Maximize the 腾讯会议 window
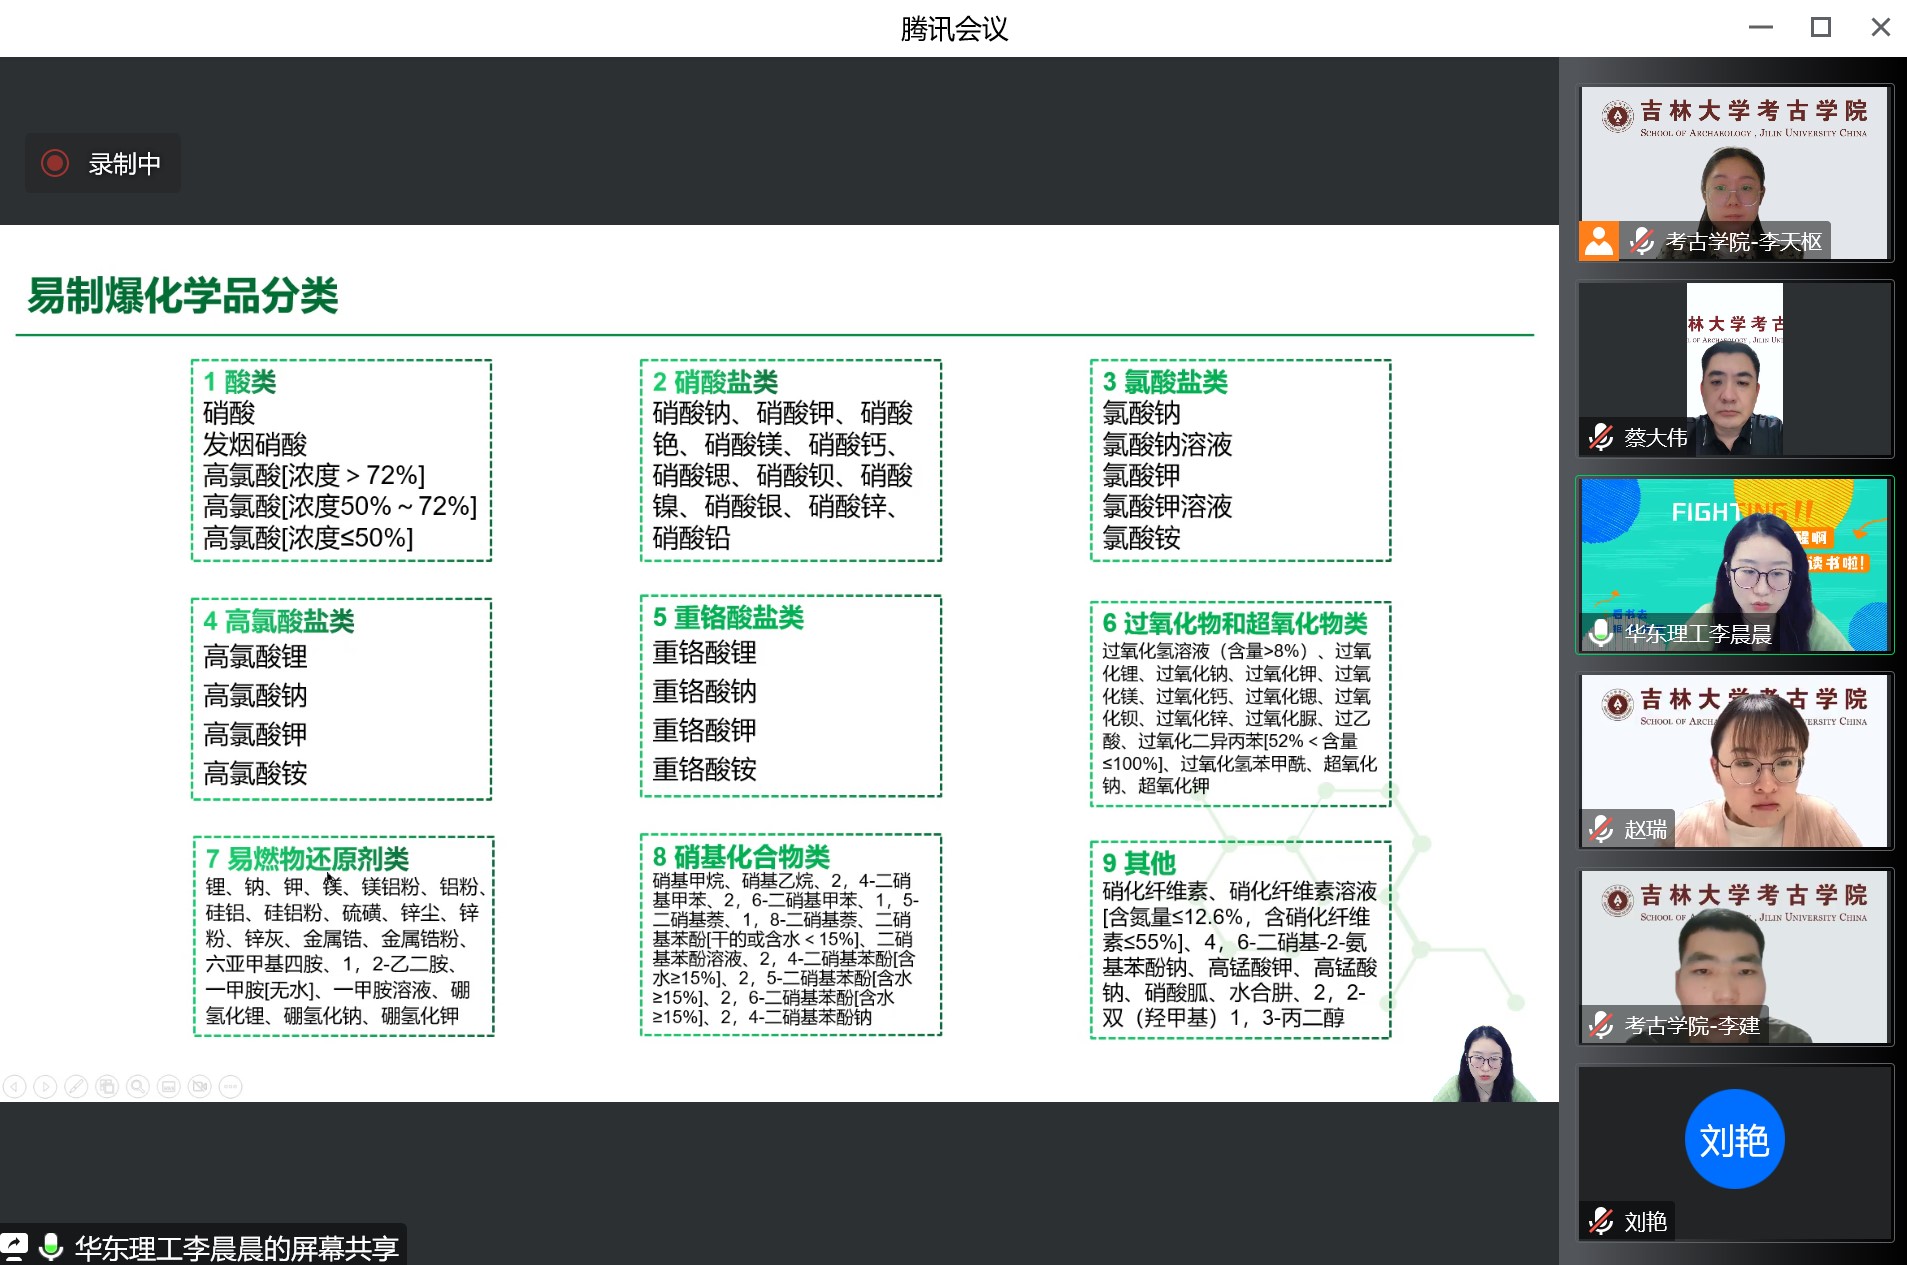The width and height of the screenshot is (1907, 1265). click(x=1820, y=28)
